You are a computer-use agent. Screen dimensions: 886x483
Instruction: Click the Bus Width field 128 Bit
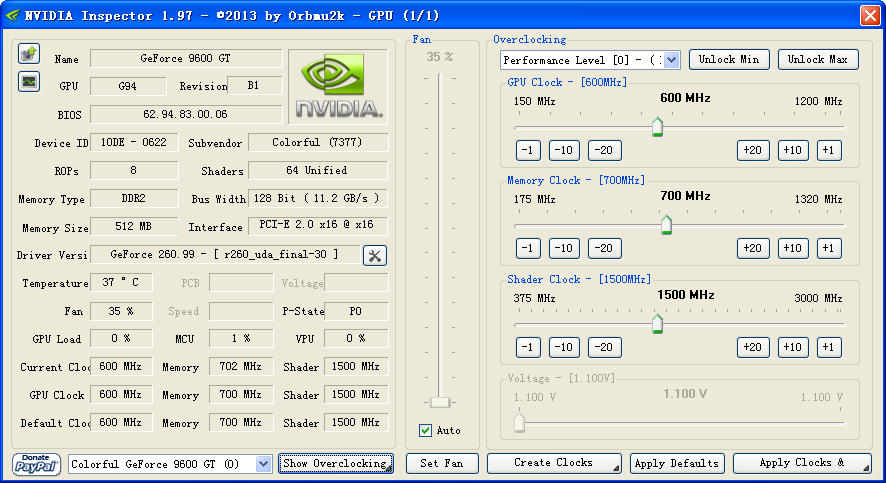tap(318, 198)
